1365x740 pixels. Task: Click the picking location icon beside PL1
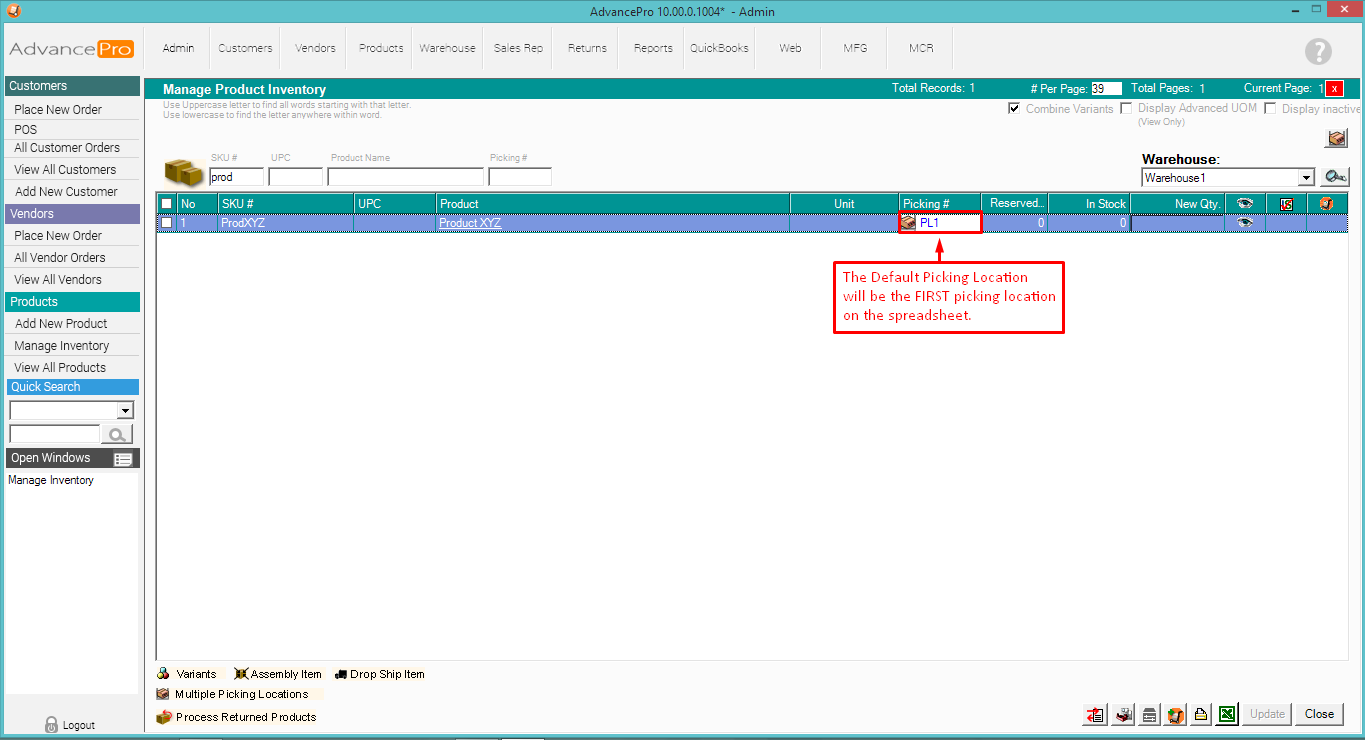pos(908,223)
